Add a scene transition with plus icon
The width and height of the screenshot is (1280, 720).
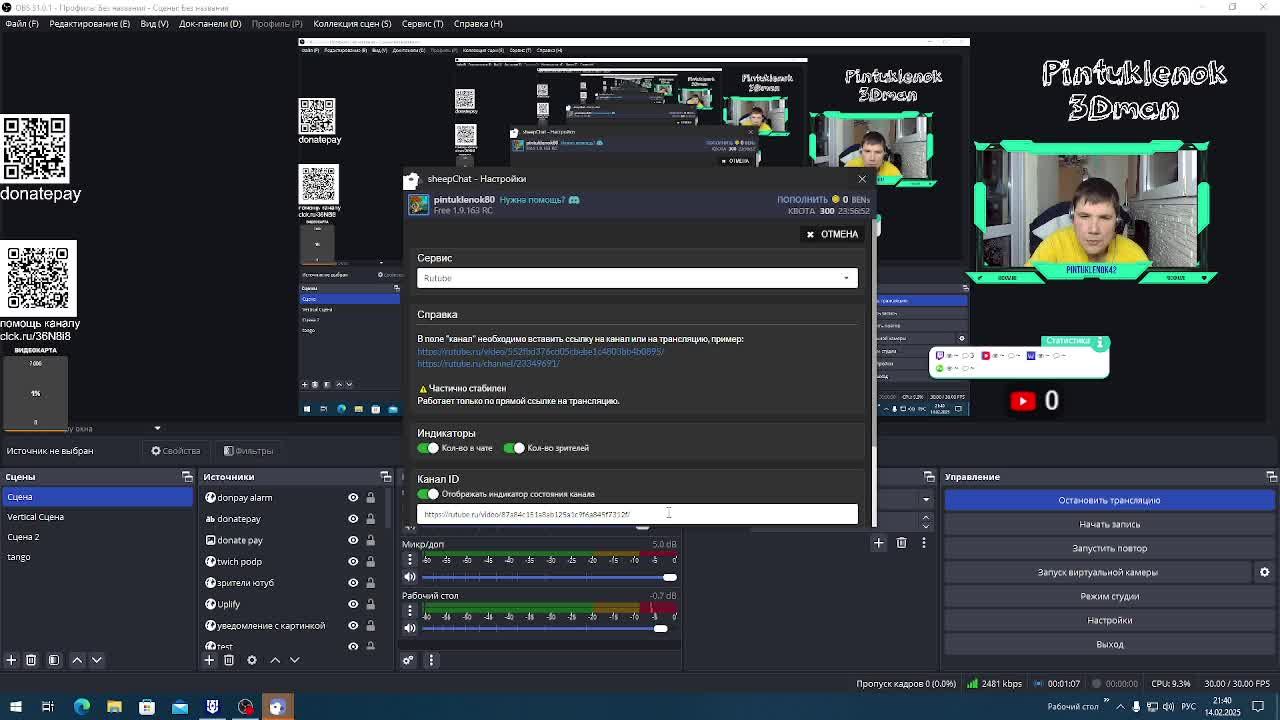click(x=879, y=543)
